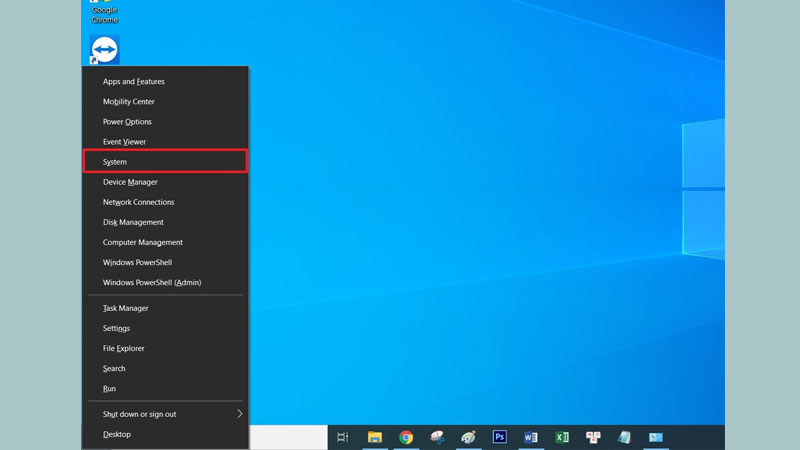Open Disk Management
The width and height of the screenshot is (800, 450).
point(133,222)
